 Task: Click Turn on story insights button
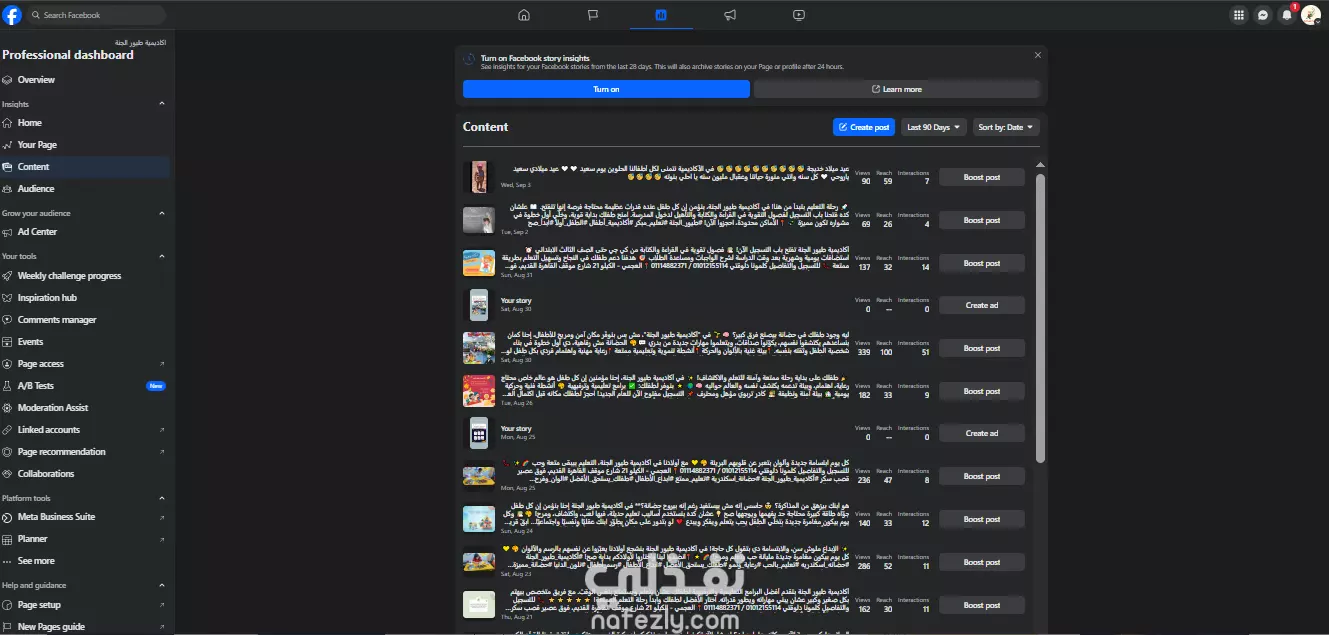tap(606, 89)
